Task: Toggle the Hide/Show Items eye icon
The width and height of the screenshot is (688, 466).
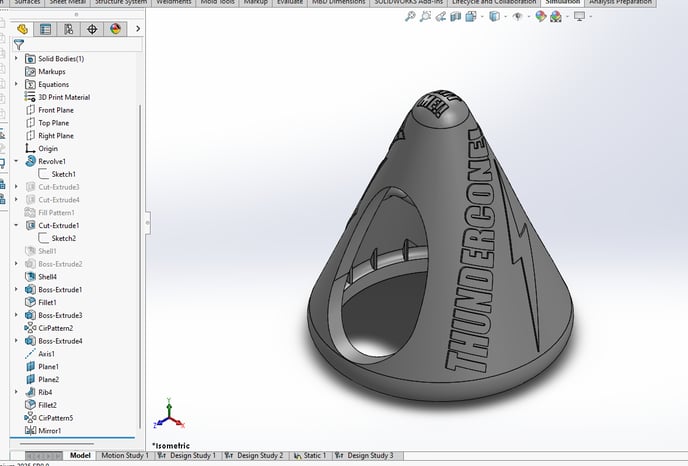Action: click(x=518, y=17)
